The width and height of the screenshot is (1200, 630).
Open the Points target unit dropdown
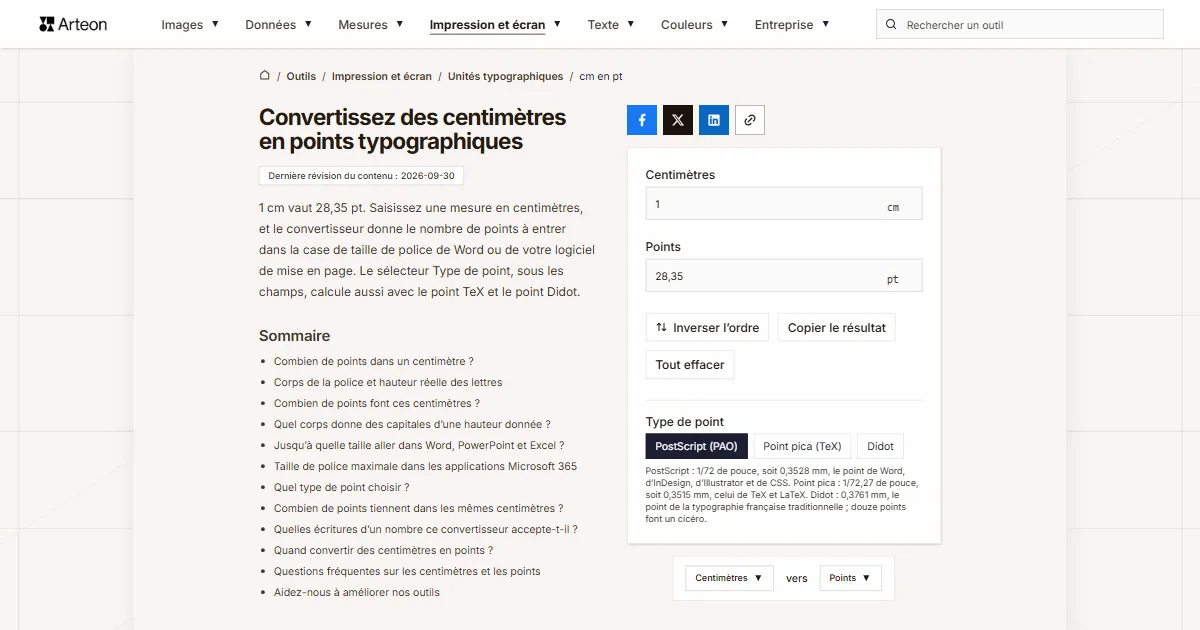point(850,578)
